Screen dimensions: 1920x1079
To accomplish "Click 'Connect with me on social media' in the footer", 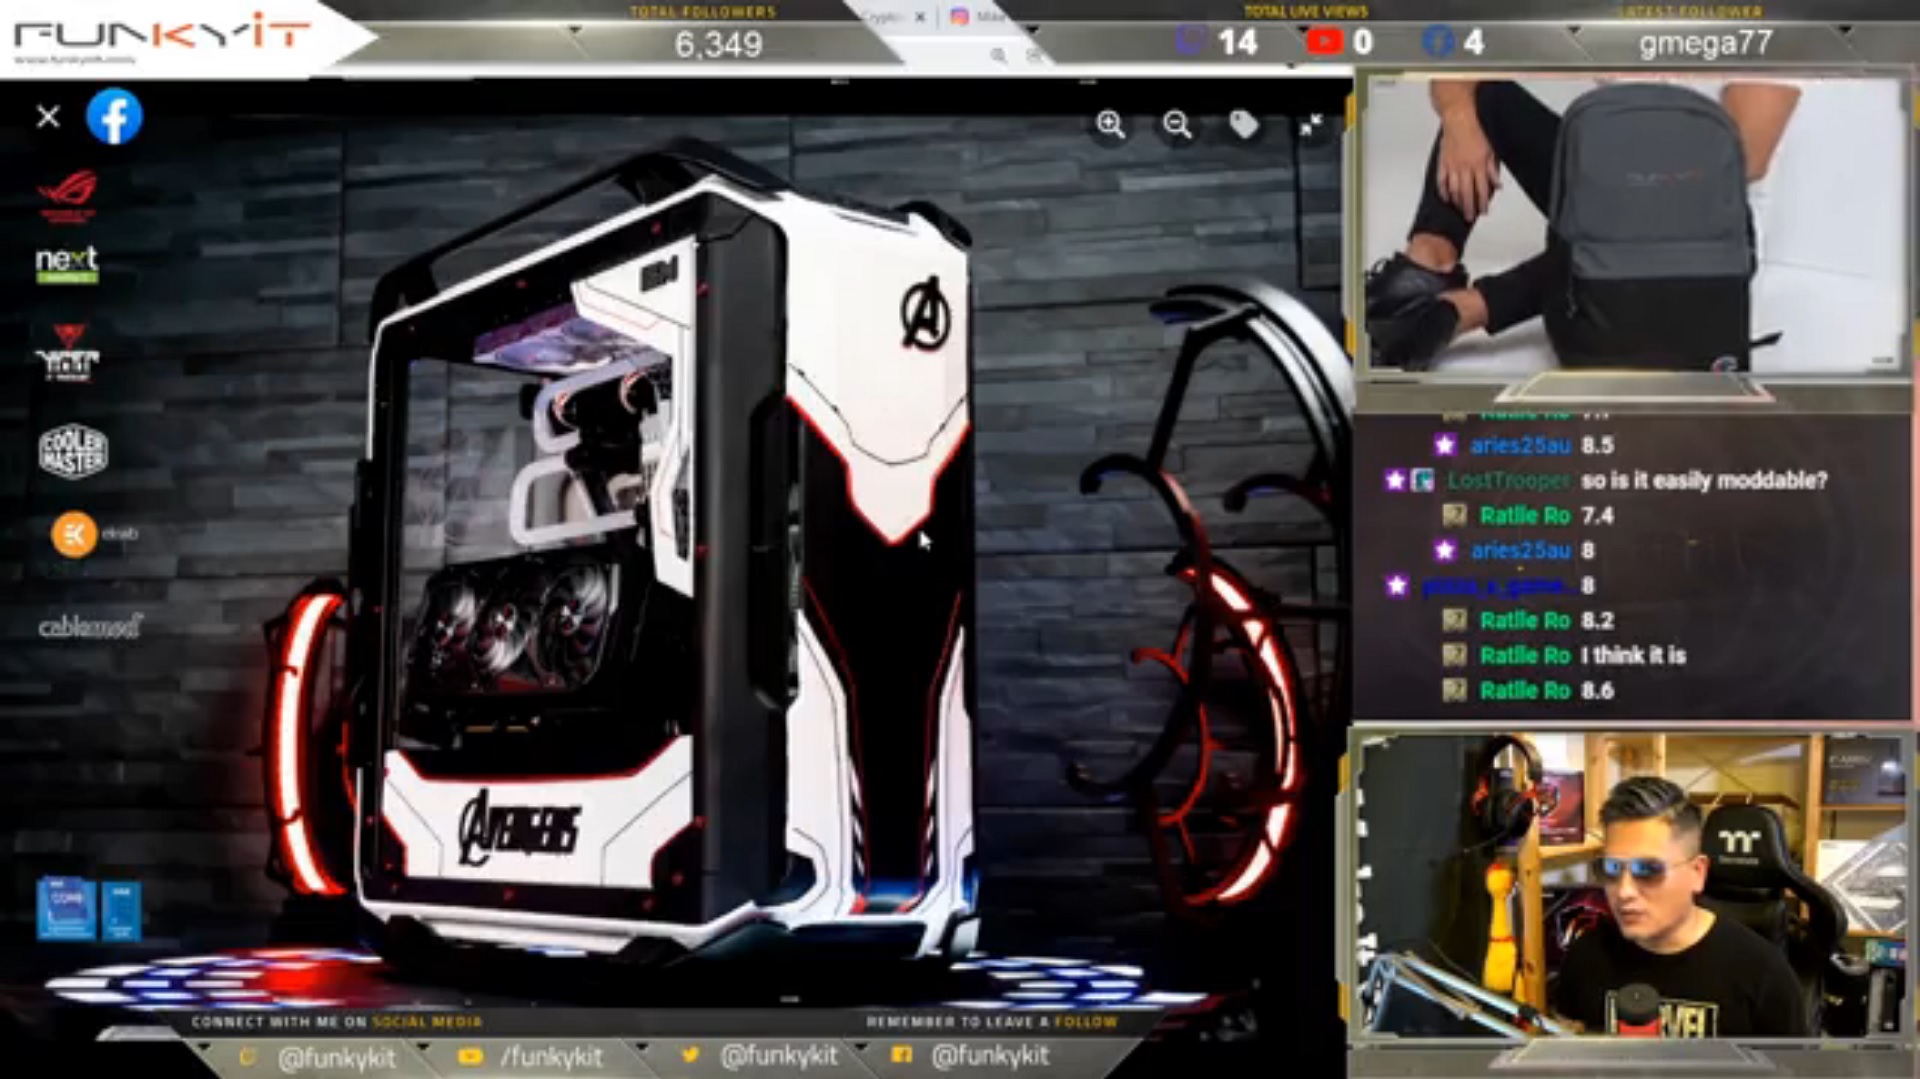I will point(336,1021).
